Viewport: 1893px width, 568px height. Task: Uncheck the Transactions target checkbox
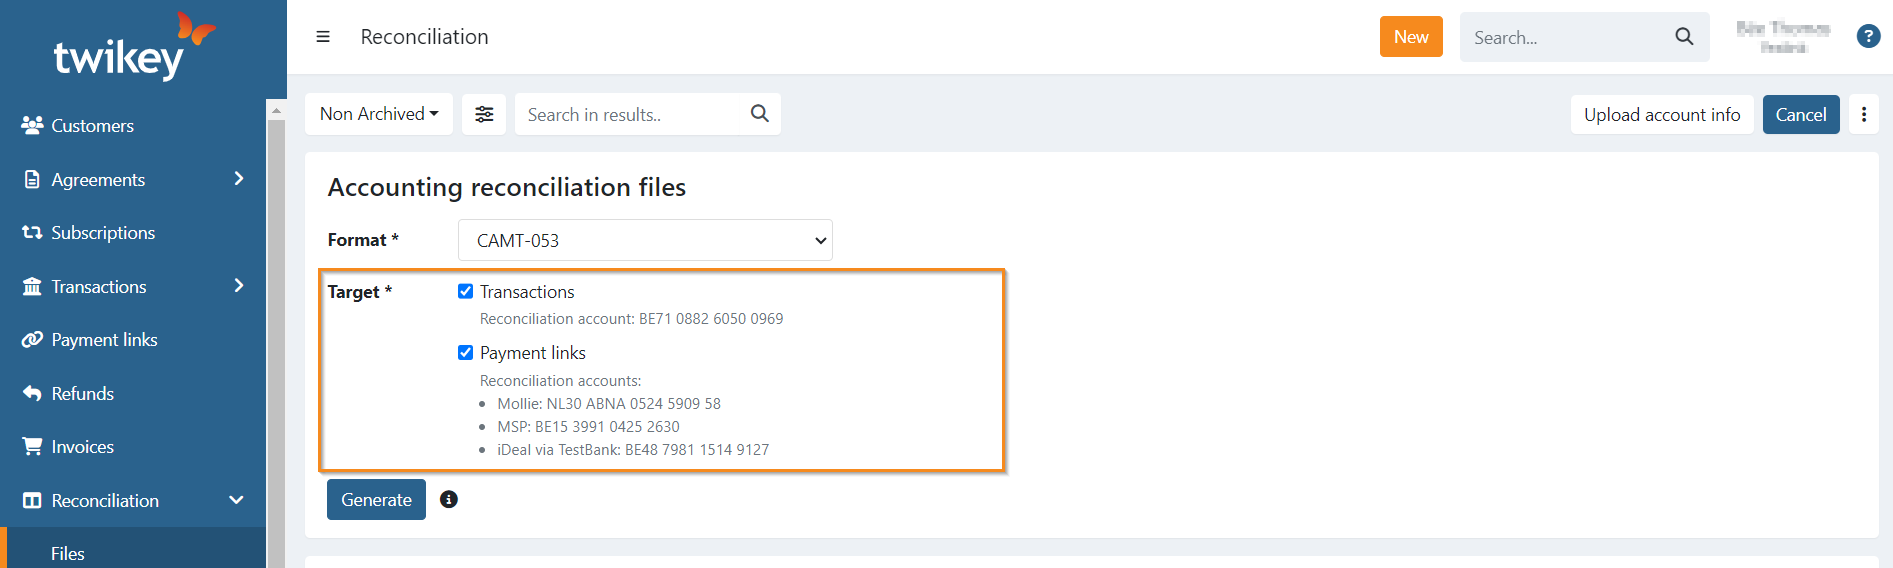pos(465,291)
